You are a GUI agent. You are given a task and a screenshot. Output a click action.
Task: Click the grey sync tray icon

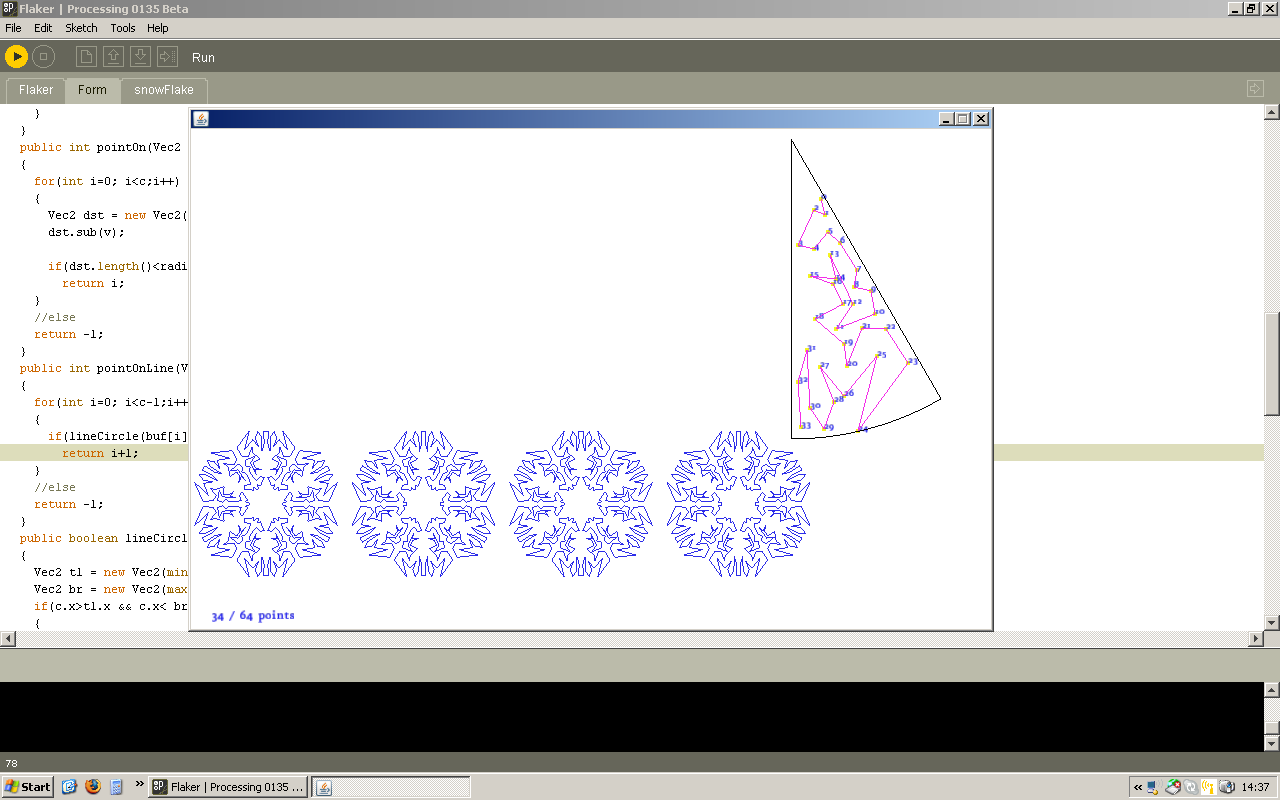pyautogui.click(x=1191, y=787)
